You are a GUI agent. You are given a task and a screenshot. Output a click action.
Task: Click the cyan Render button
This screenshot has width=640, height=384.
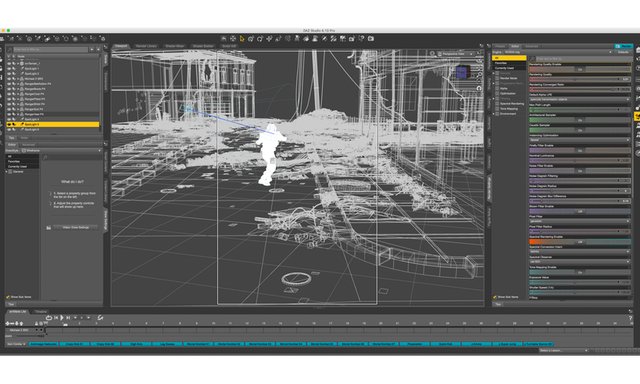[624, 47]
